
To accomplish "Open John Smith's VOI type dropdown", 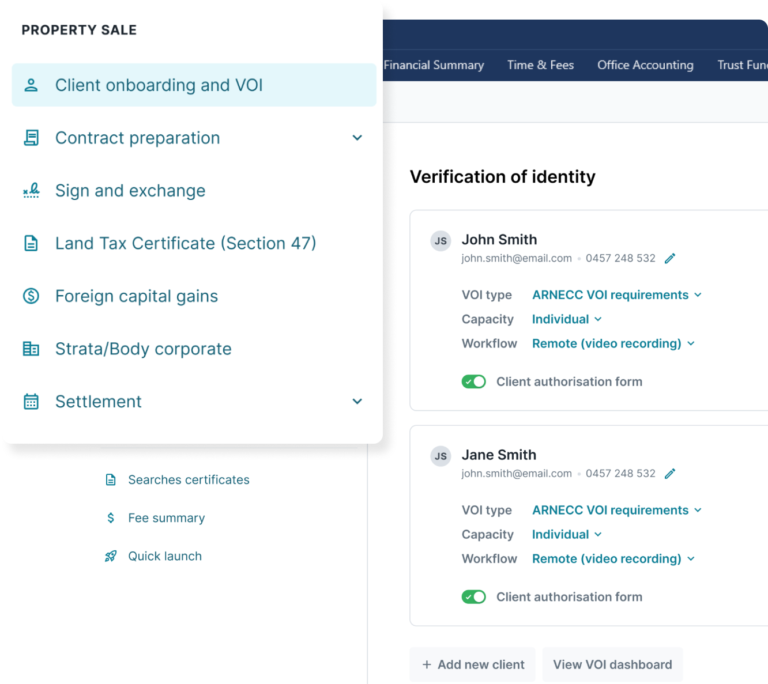I will (x=616, y=295).
